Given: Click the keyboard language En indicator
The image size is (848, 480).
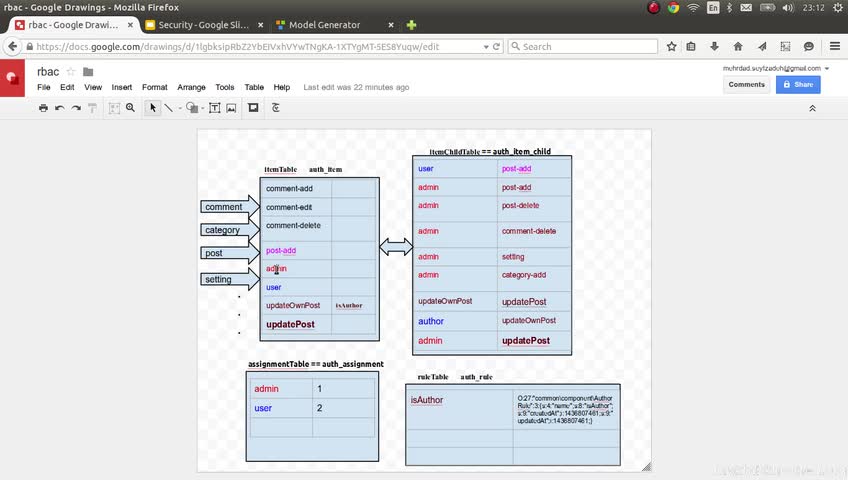Looking at the screenshot, I should pyautogui.click(x=713, y=8).
